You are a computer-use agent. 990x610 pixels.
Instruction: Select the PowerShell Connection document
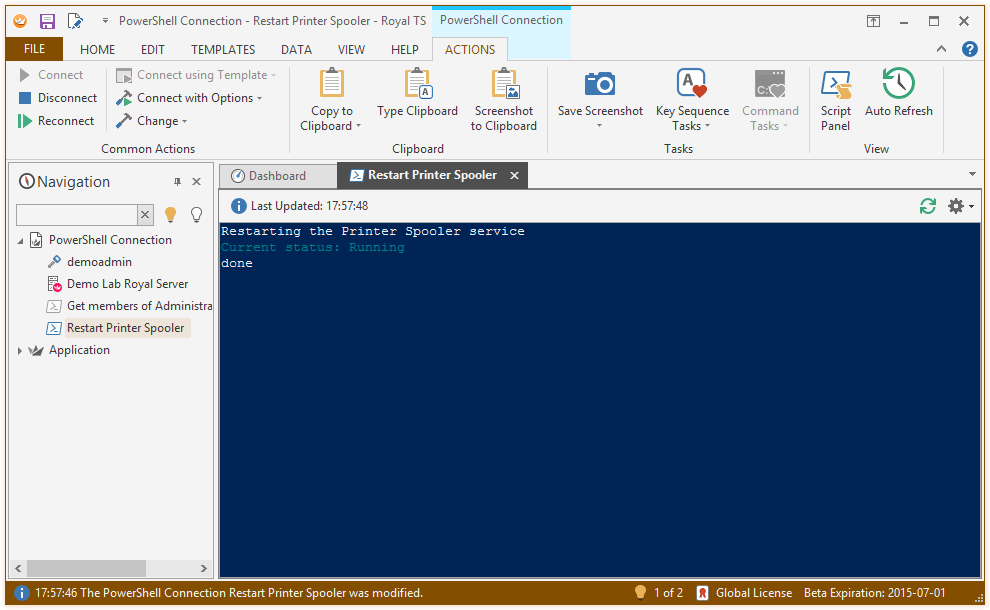(x=101, y=240)
